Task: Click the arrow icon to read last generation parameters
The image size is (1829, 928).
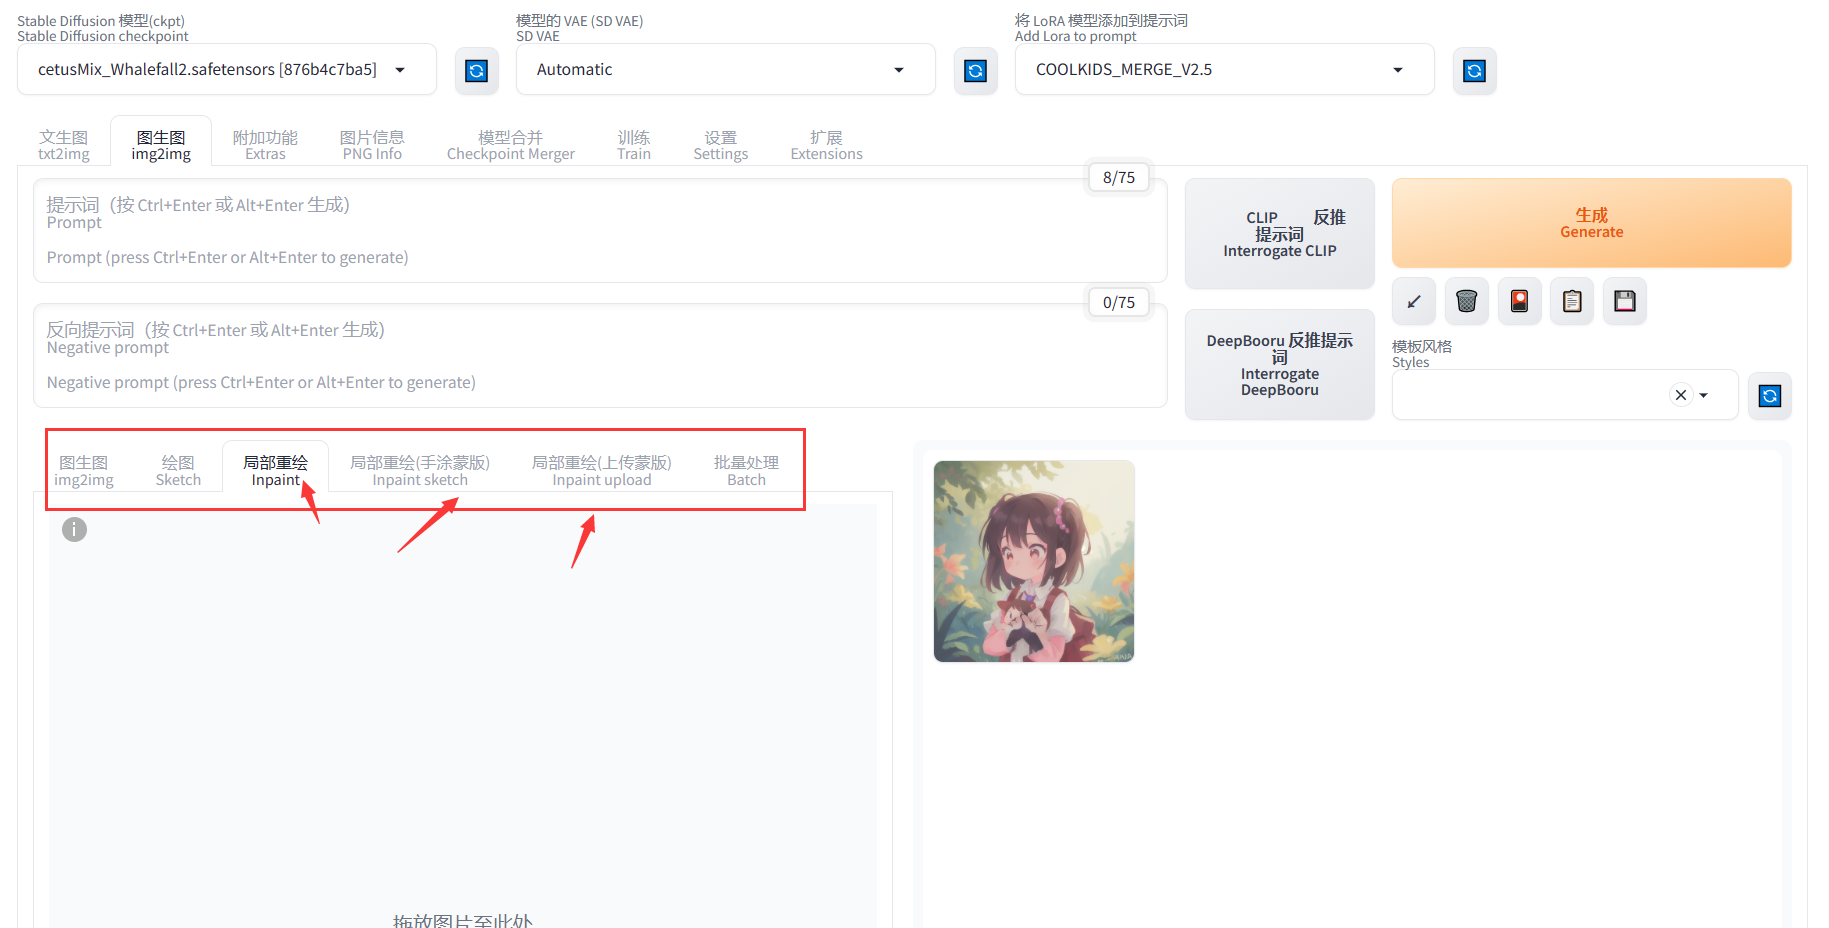Action: click(x=1414, y=301)
